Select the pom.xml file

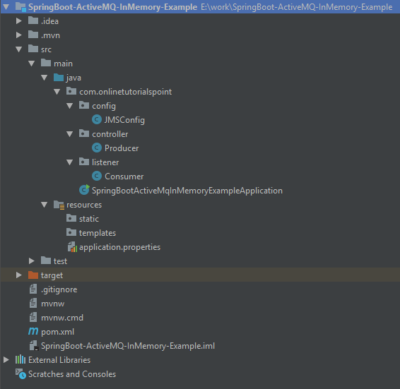58,332
